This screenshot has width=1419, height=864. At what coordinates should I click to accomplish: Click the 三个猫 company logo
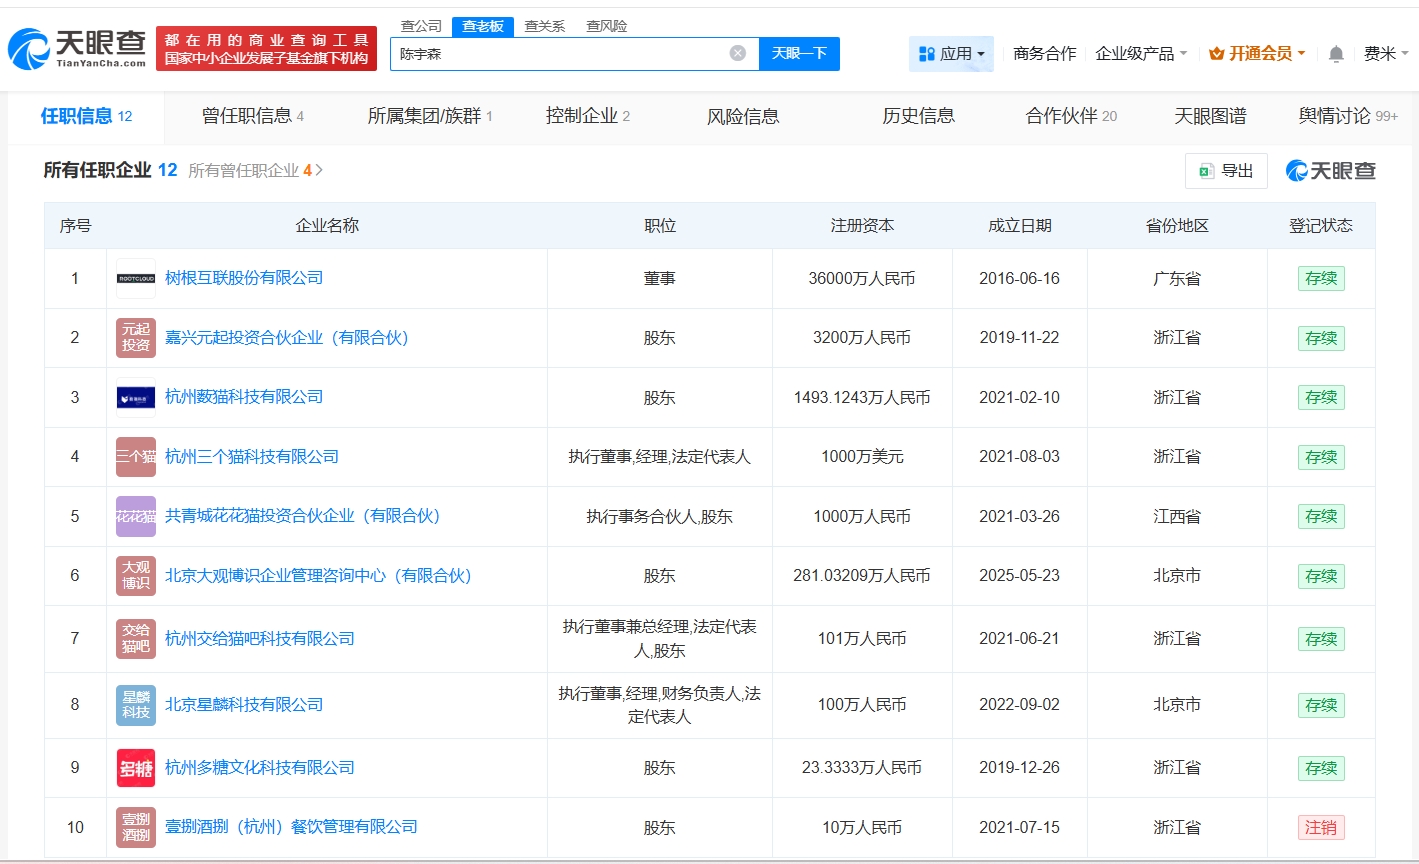click(136, 457)
